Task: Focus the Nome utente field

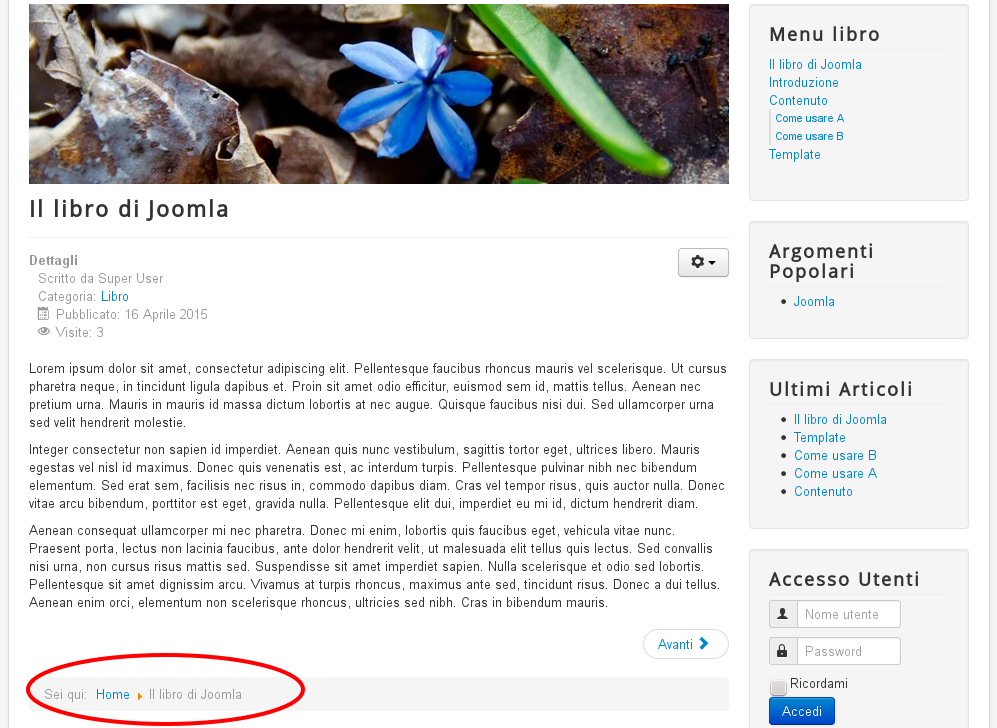Action: click(x=849, y=614)
